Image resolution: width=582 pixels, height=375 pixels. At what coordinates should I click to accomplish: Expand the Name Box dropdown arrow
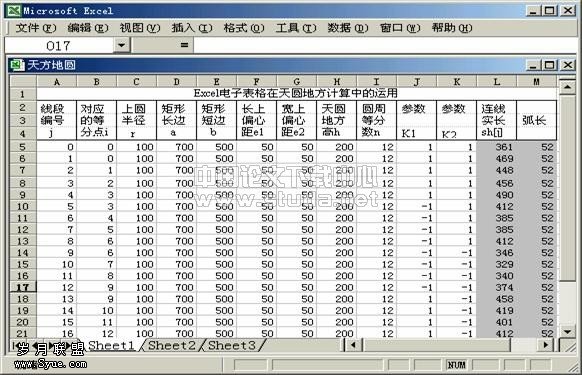pyautogui.click(x=121, y=45)
